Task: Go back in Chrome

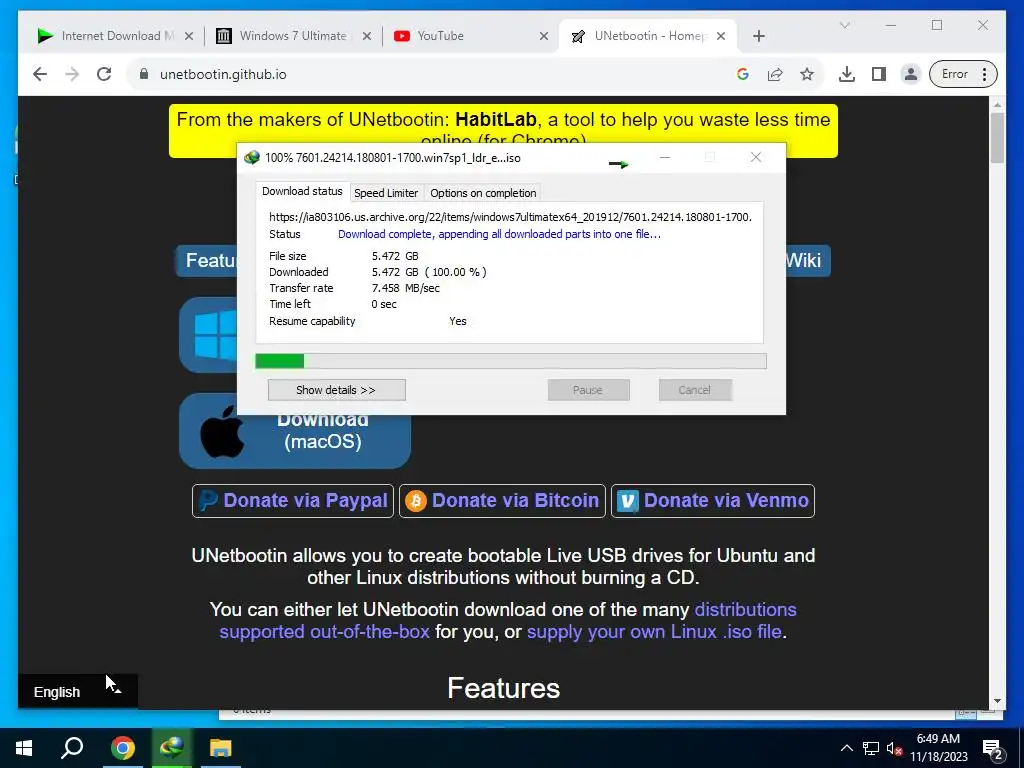Action: click(40, 74)
